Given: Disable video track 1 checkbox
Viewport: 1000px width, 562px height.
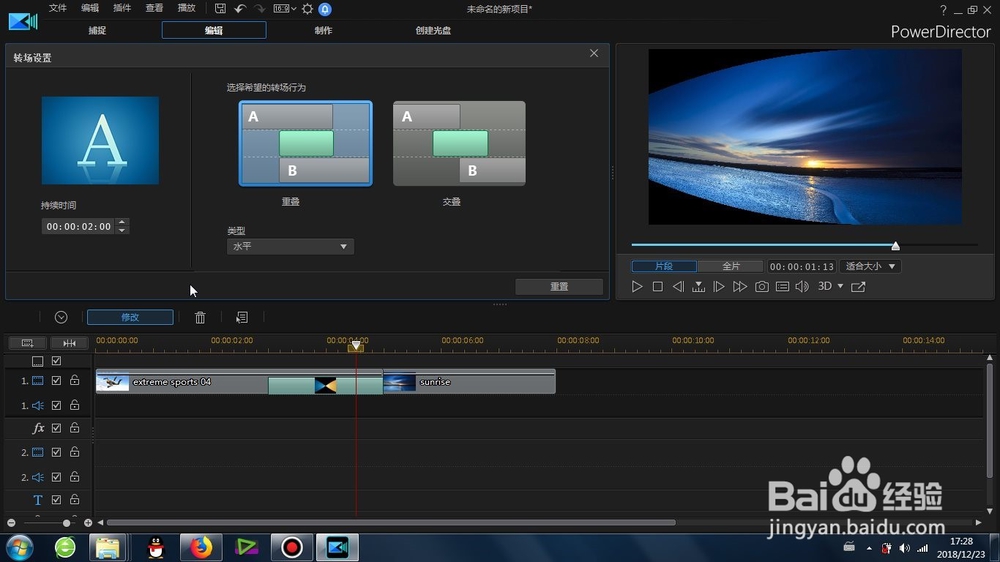Looking at the screenshot, I should [x=56, y=381].
